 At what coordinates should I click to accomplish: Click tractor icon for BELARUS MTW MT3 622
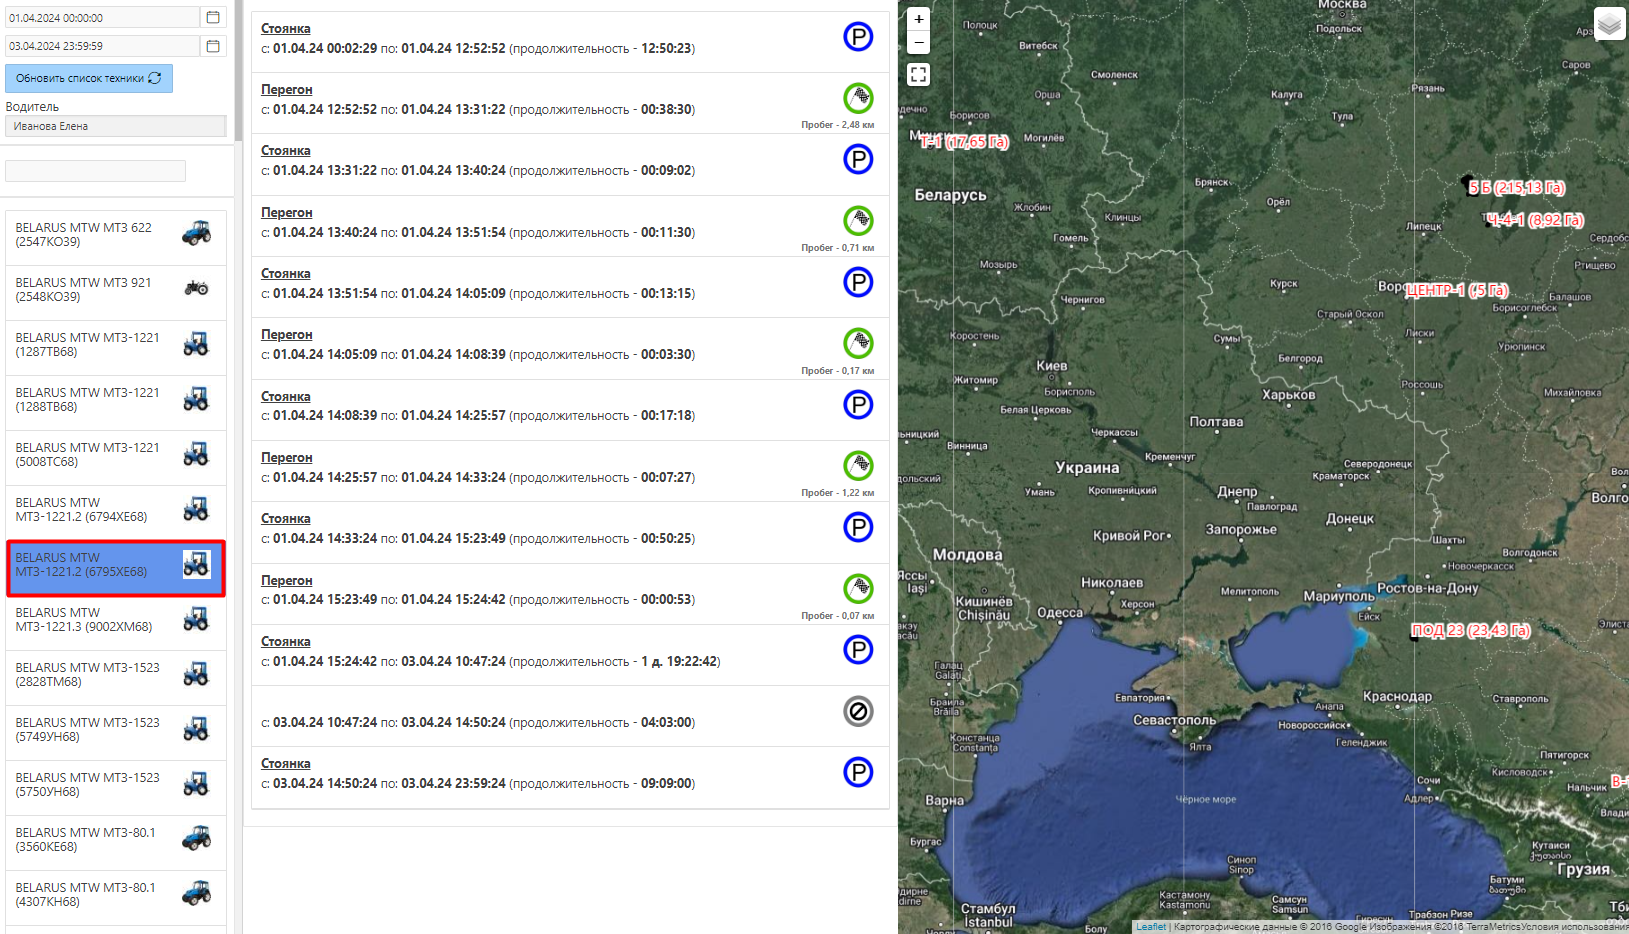coord(196,234)
